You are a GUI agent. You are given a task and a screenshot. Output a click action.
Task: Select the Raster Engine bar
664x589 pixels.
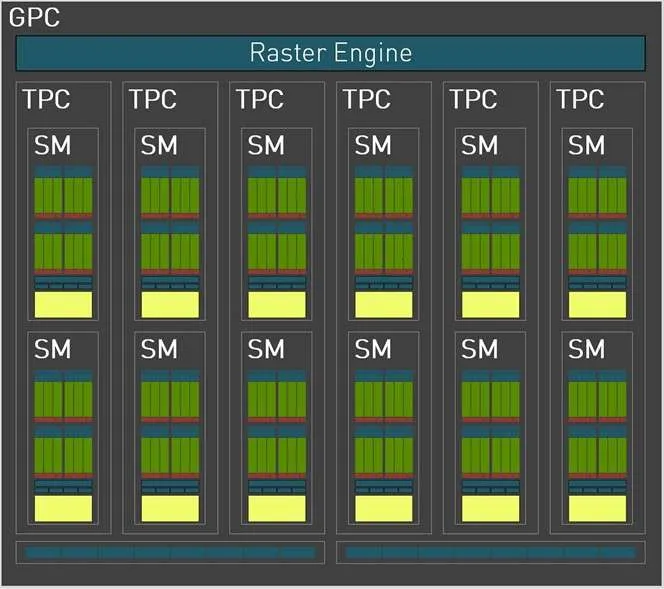pyautogui.click(x=331, y=53)
